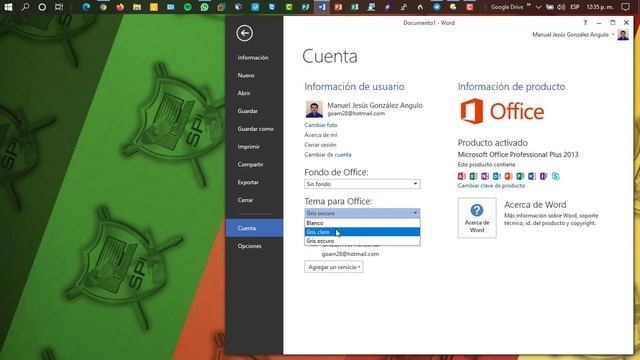
Task: Click the taskbar search magnifier
Action: click(25, 7)
